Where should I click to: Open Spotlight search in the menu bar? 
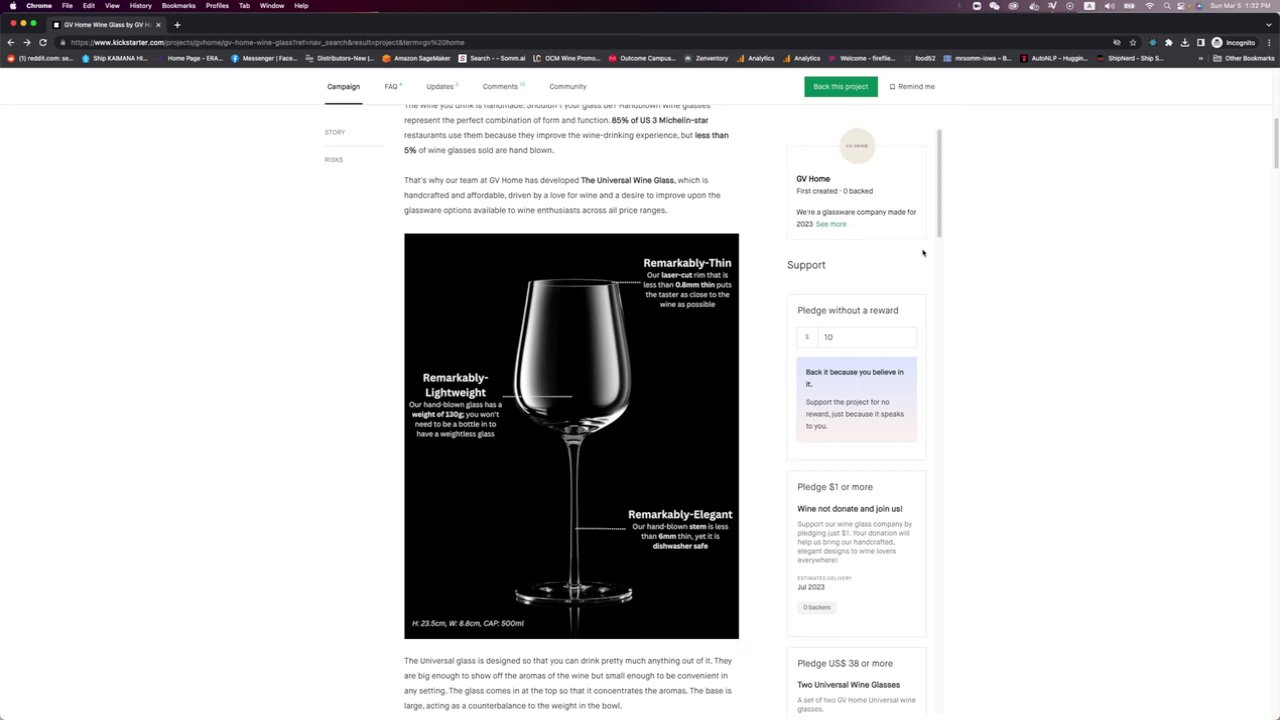pos(1166,6)
